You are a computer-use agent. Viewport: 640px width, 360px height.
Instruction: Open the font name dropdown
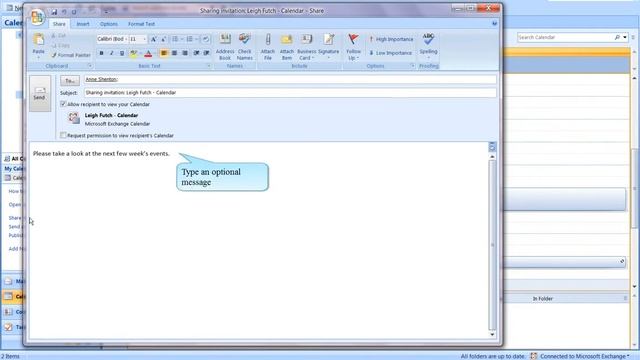126,39
